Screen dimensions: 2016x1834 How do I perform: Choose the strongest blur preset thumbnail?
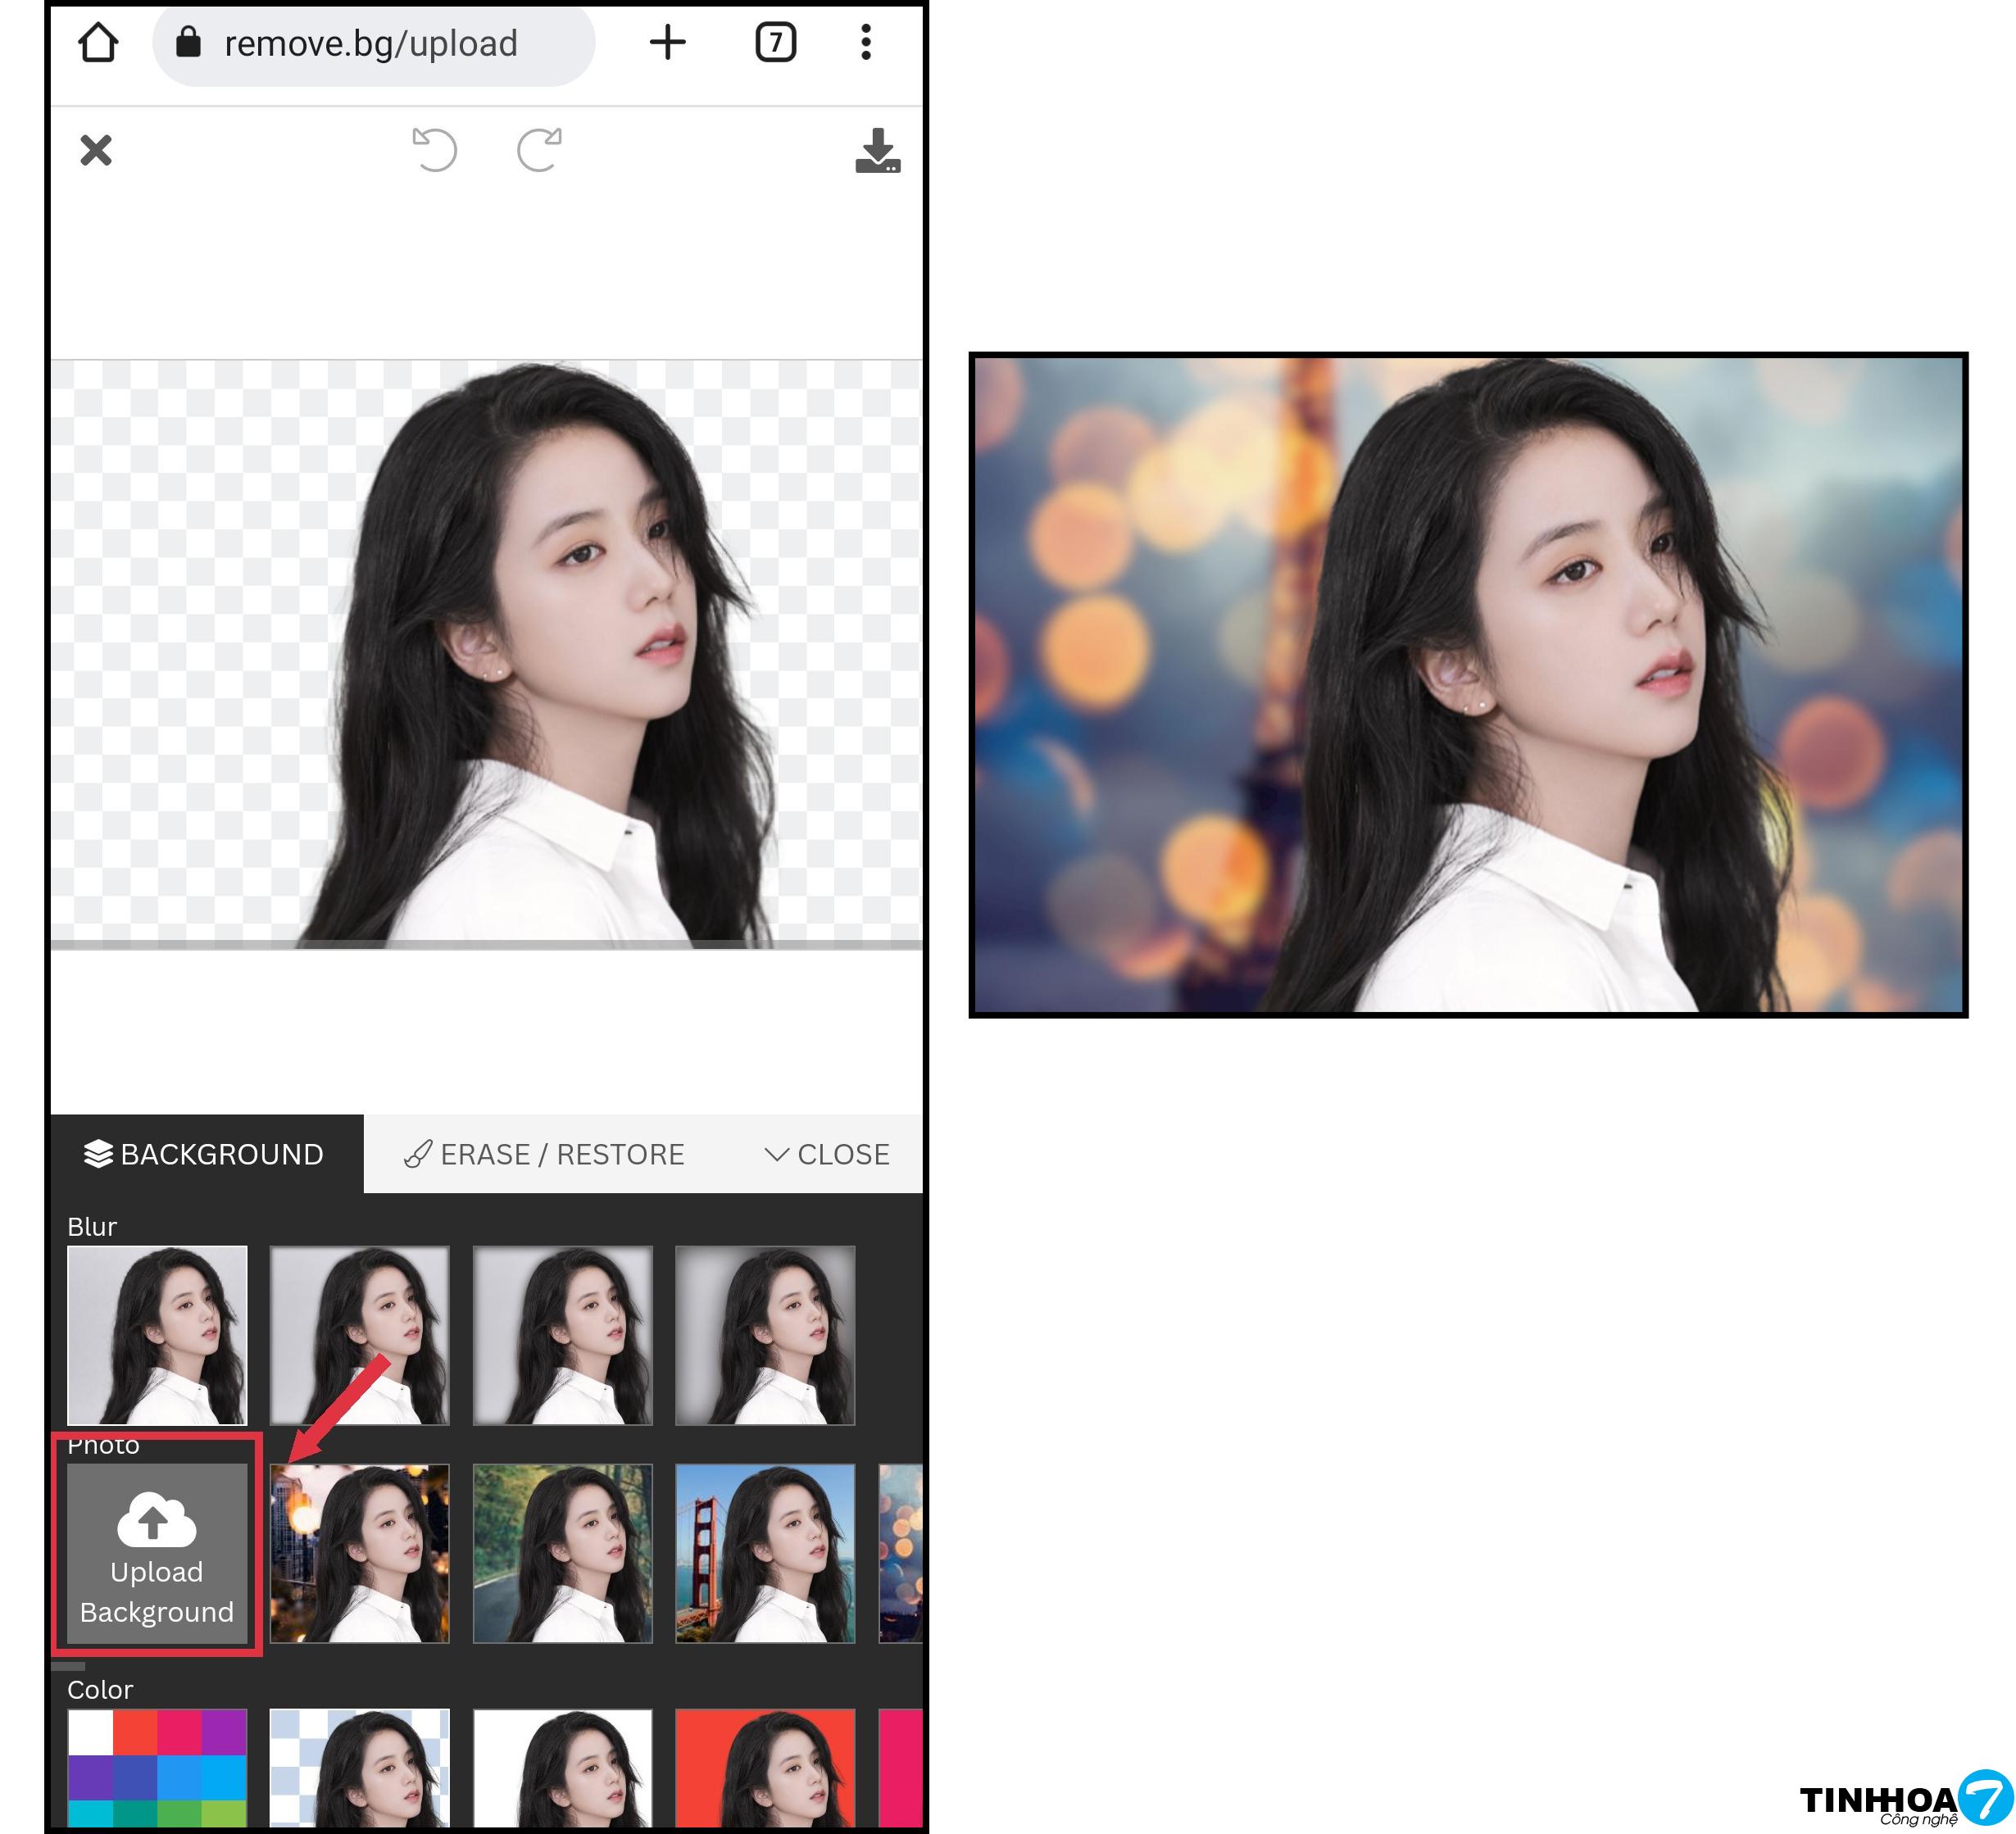point(765,1335)
